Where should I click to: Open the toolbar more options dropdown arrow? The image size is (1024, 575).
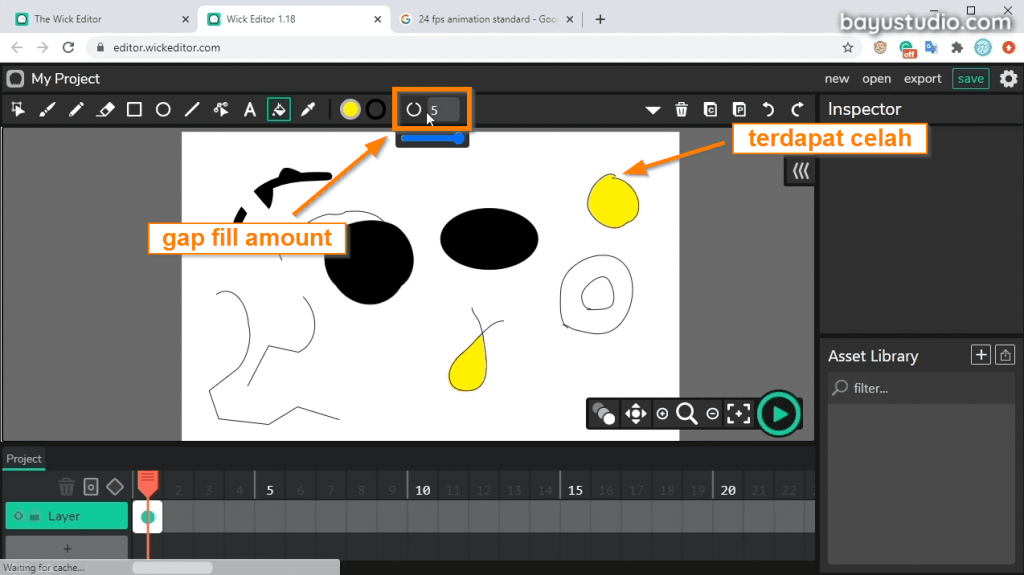point(652,110)
